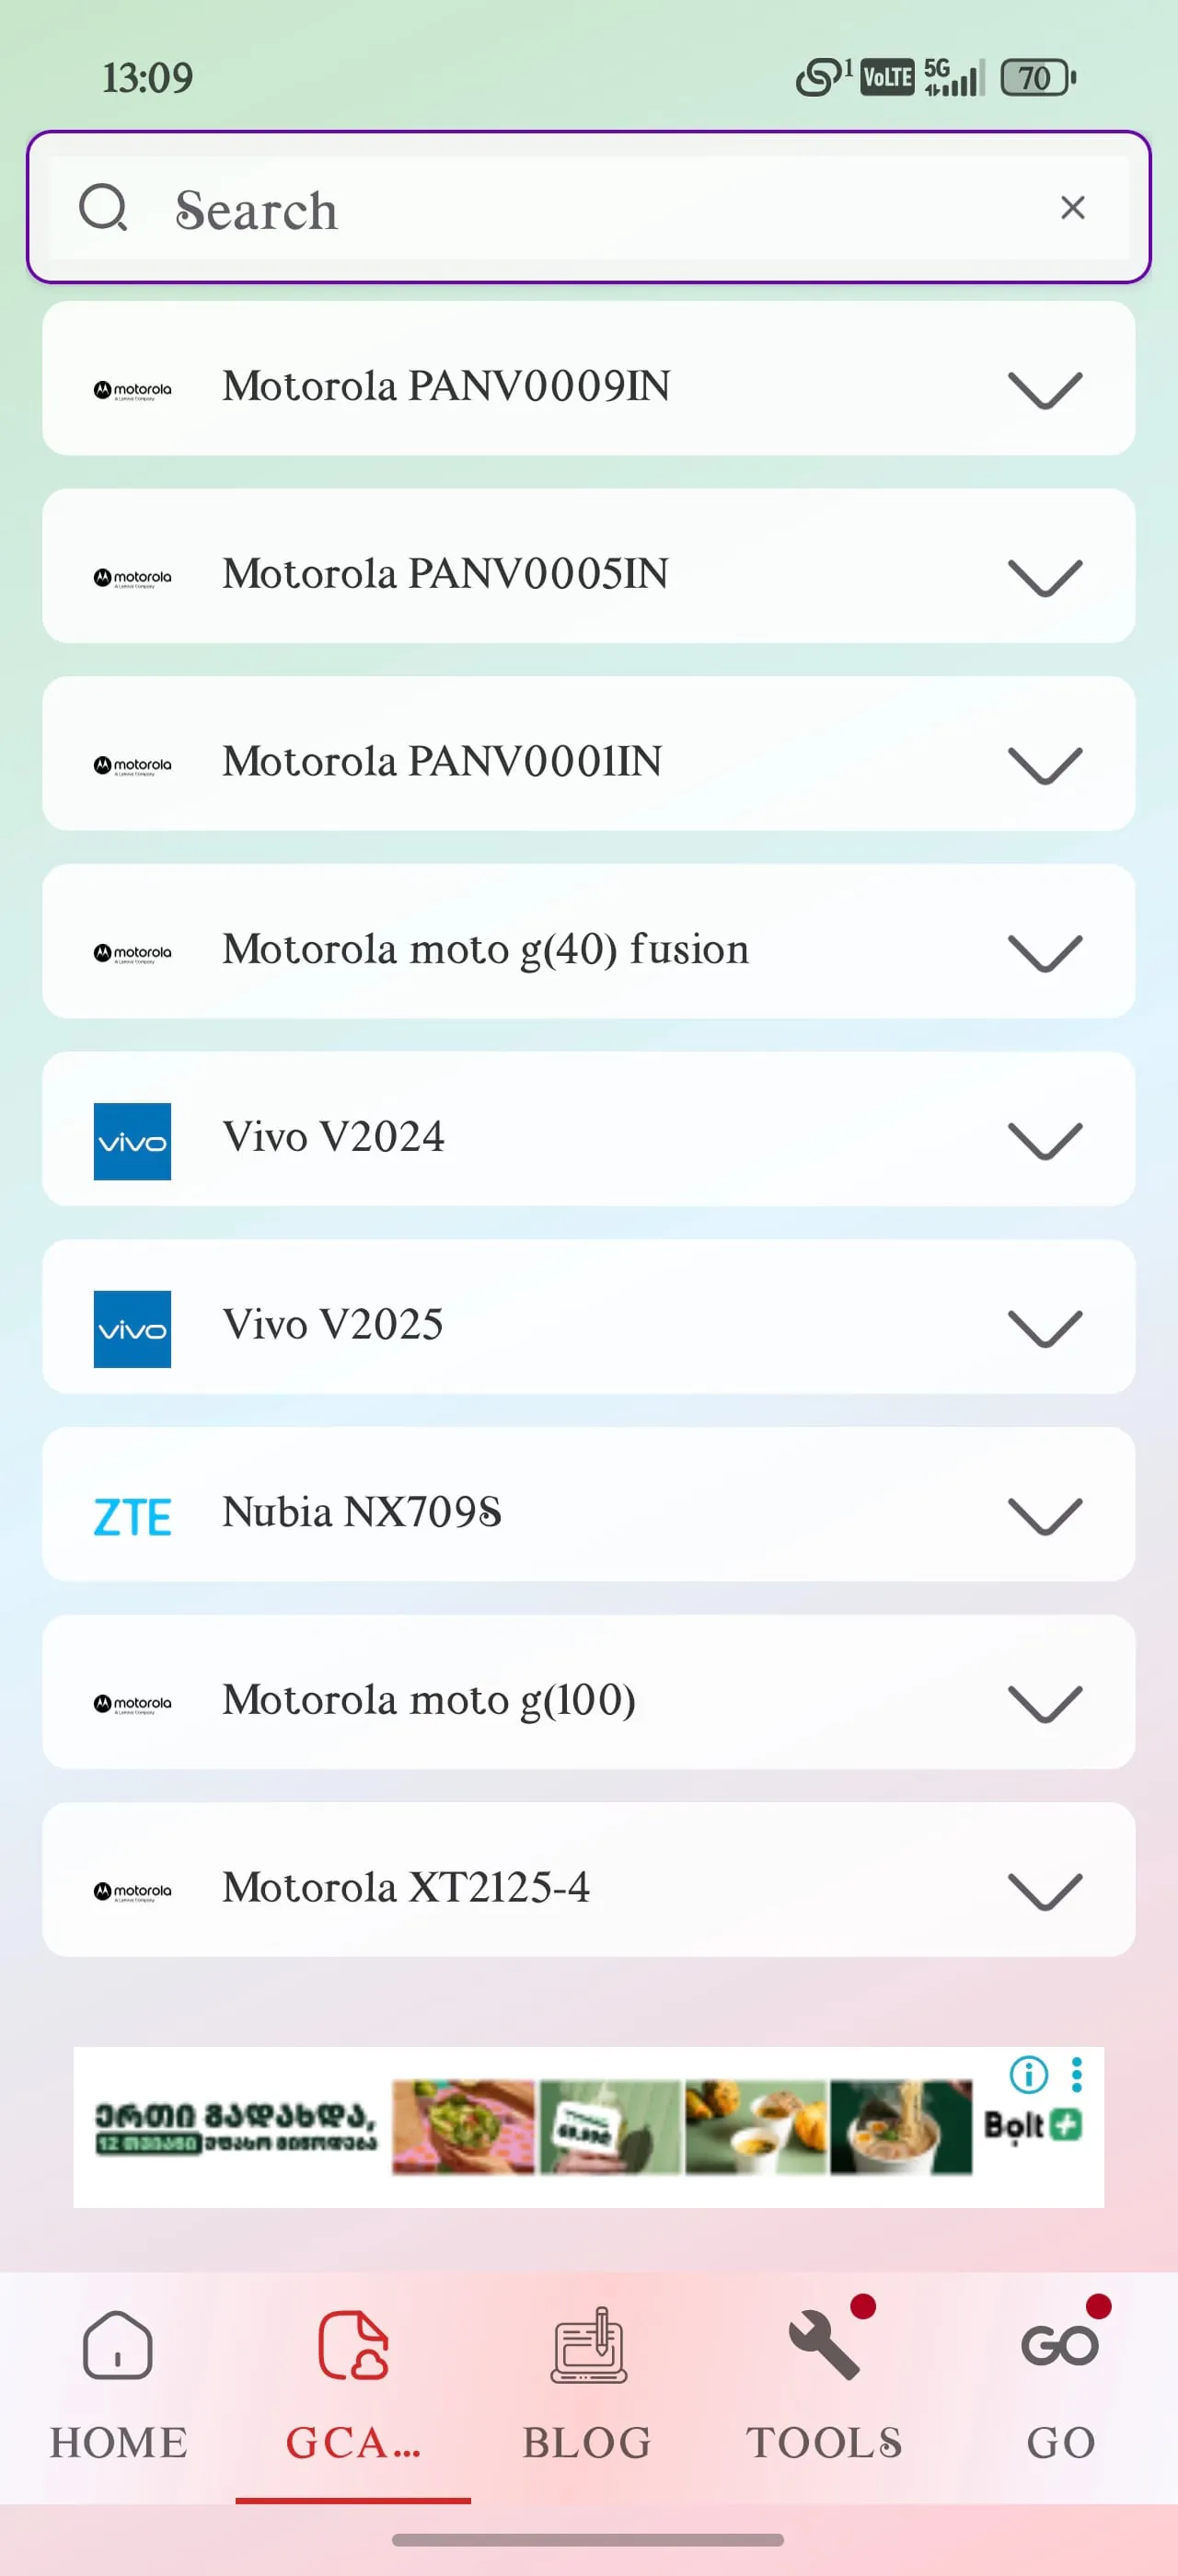Tap the Motorola logo beside XT2125-4
The image size is (1178, 2576).
click(132, 1891)
